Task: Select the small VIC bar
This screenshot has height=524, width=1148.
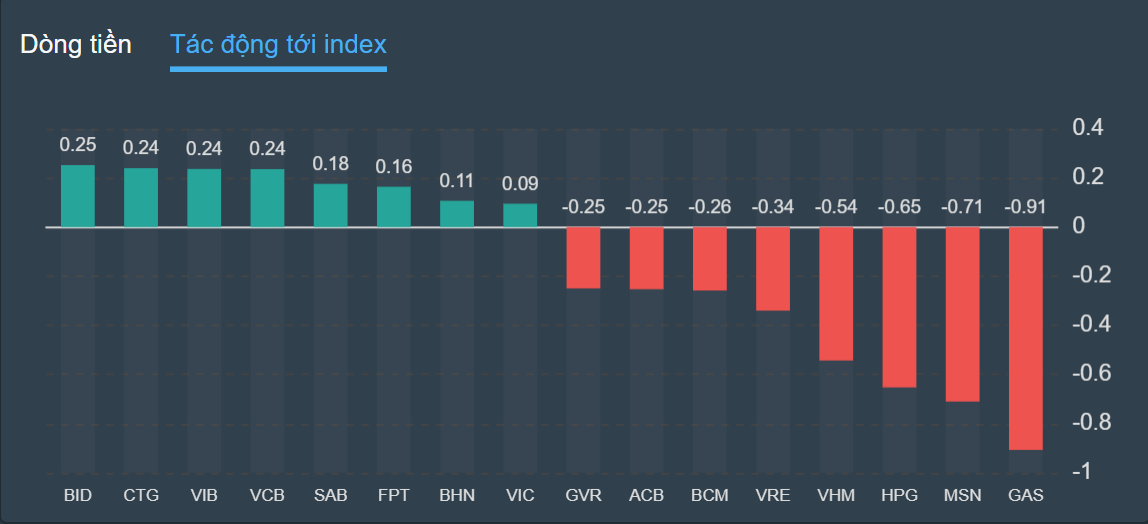Action: click(520, 216)
